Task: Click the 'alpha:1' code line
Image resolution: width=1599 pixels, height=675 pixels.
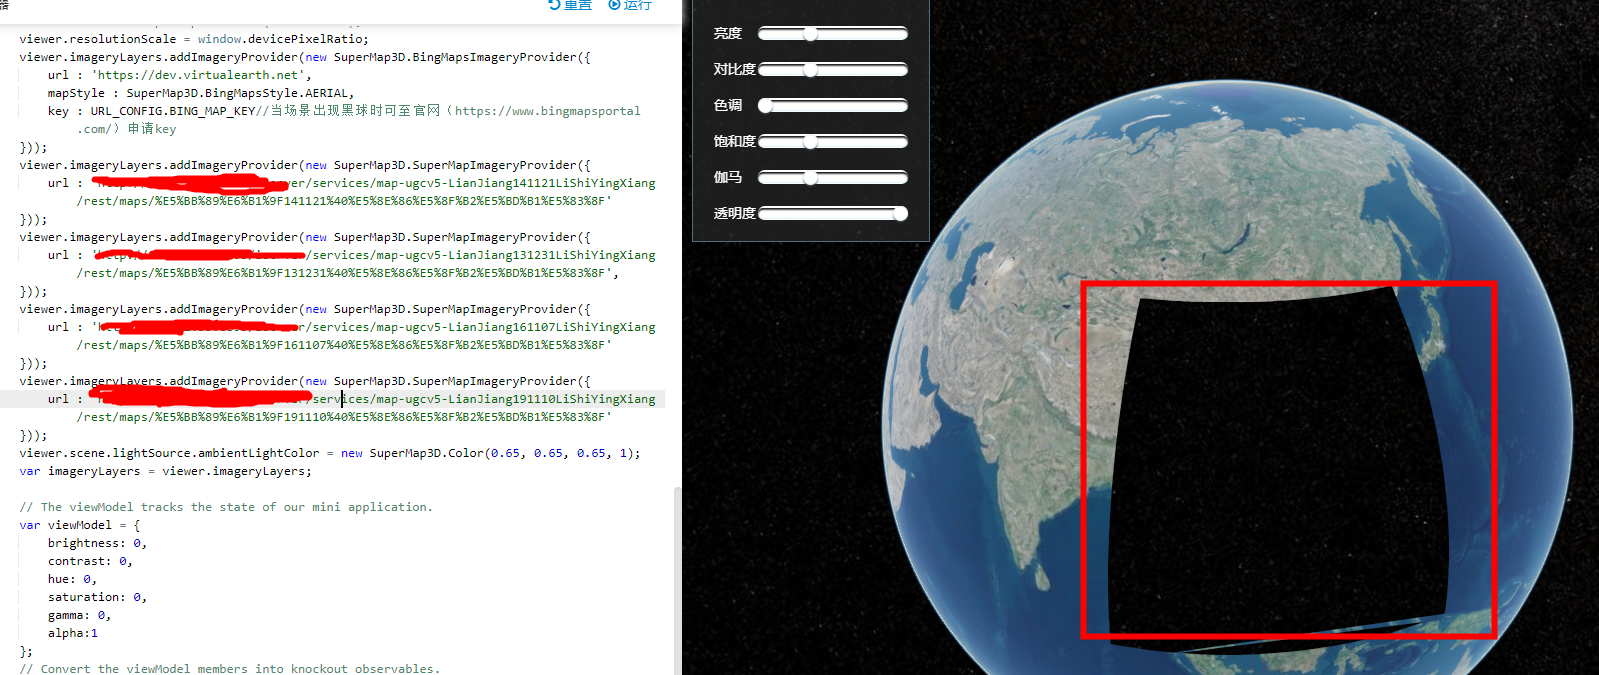Action: tap(73, 633)
